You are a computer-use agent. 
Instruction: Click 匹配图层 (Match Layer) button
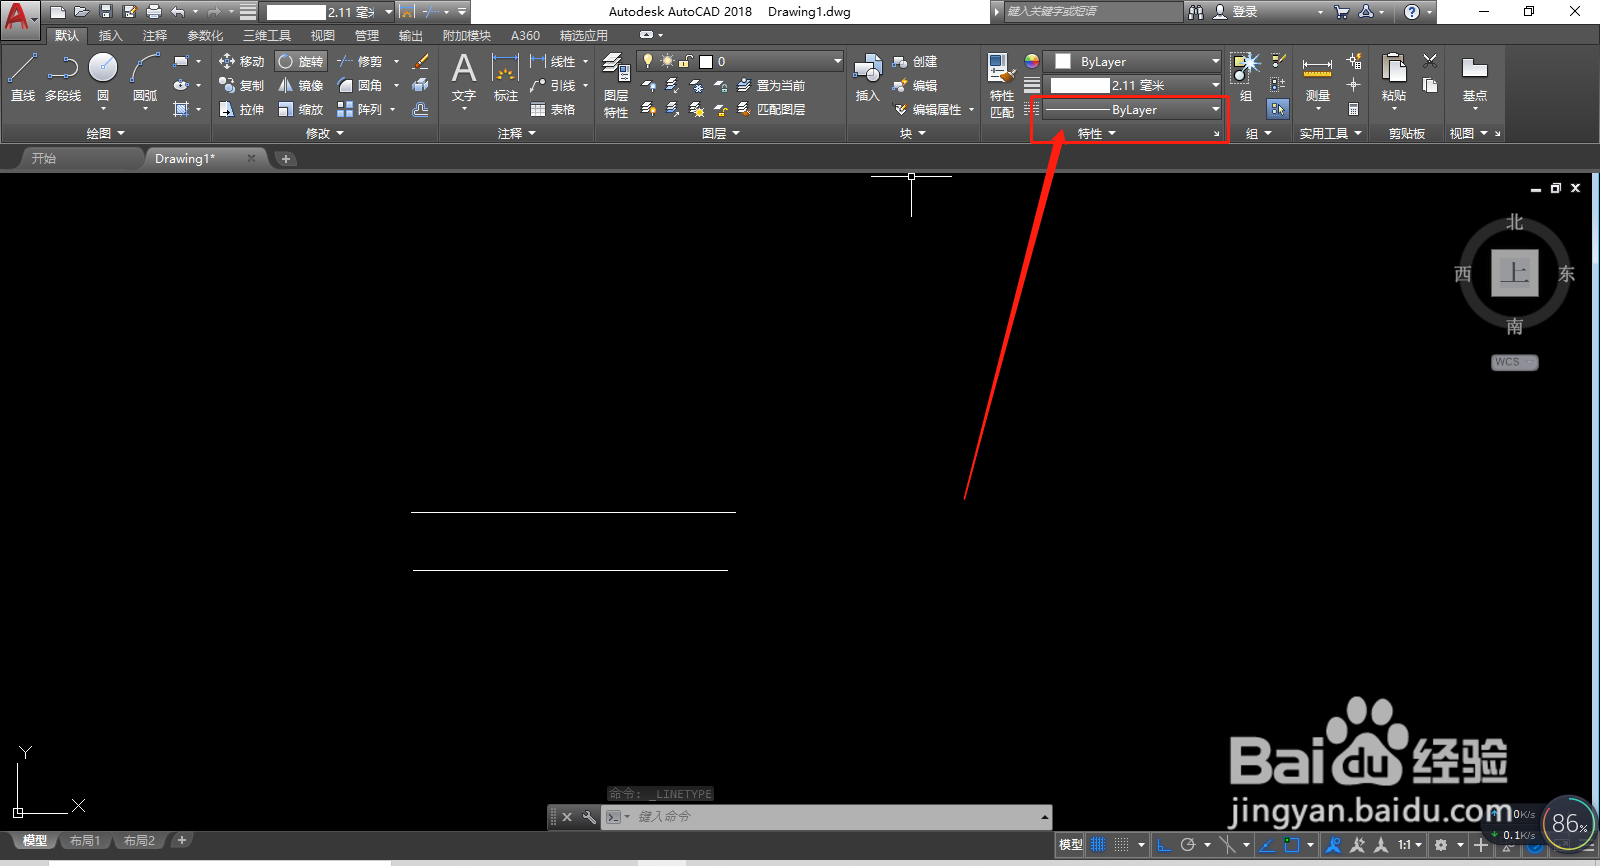771,109
